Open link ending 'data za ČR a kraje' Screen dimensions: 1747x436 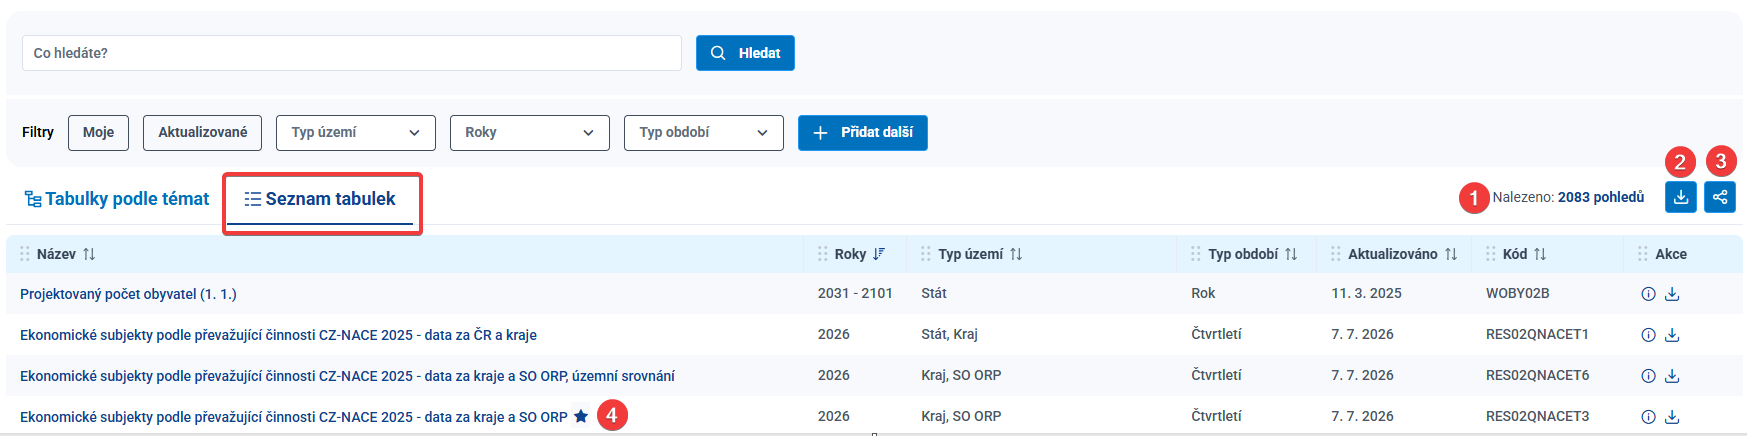(x=278, y=335)
